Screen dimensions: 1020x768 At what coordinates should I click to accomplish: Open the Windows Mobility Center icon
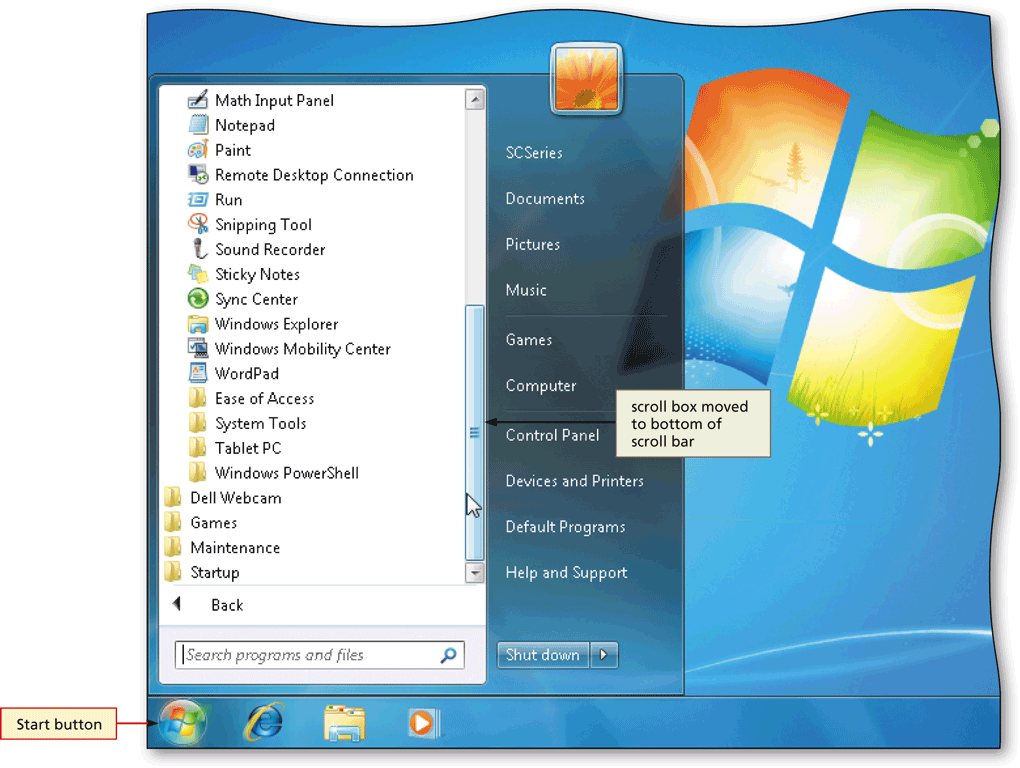198,348
